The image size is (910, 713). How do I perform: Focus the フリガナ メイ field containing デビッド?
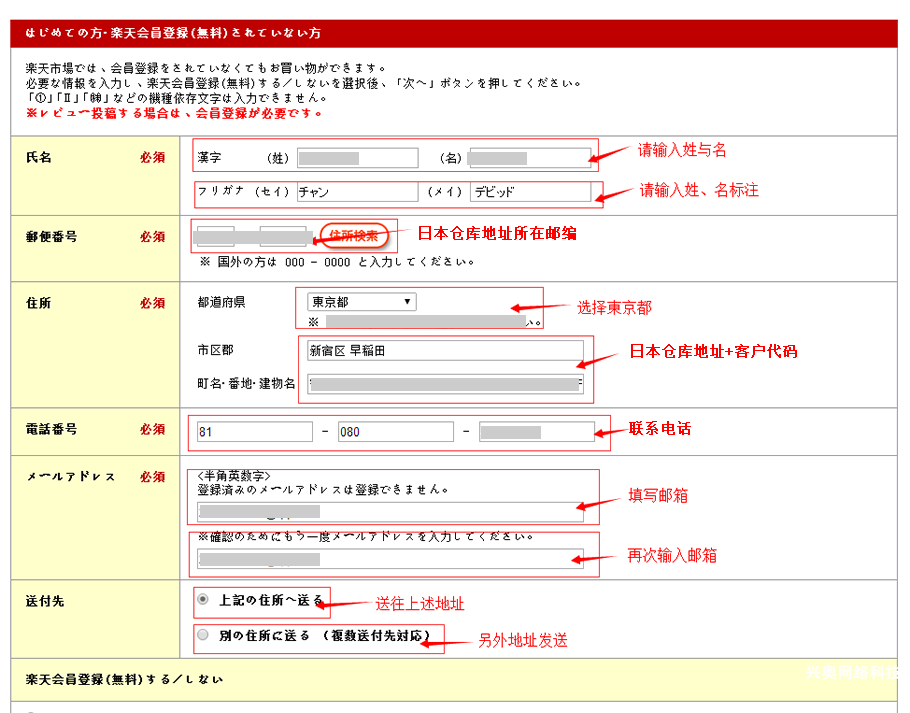(529, 192)
